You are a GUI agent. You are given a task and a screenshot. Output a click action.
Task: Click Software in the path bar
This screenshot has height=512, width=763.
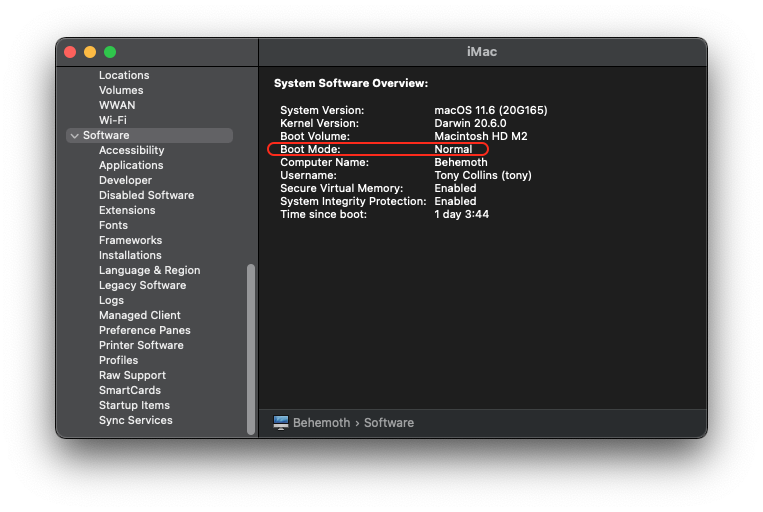(x=389, y=423)
